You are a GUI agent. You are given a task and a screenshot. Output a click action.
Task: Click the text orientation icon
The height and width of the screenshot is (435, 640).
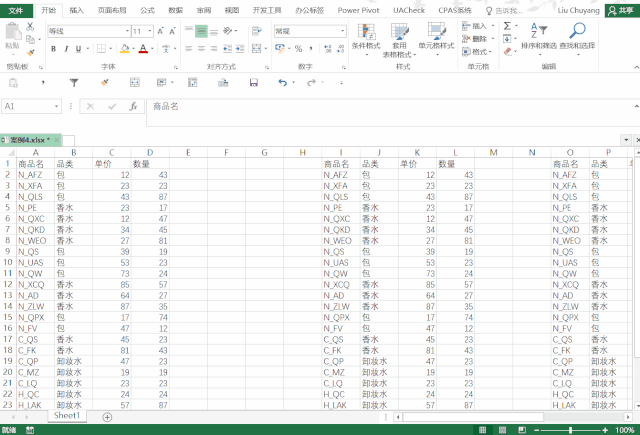[228, 31]
